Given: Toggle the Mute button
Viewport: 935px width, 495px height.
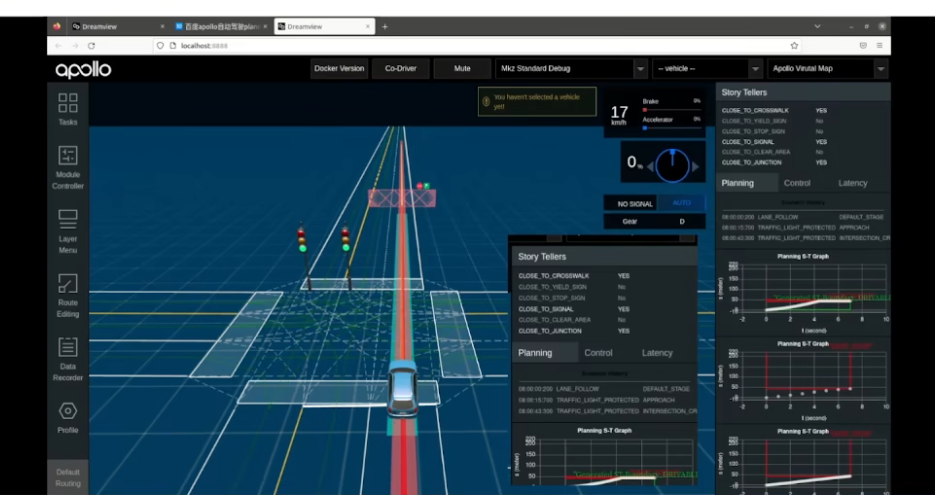Looking at the screenshot, I should [462, 69].
